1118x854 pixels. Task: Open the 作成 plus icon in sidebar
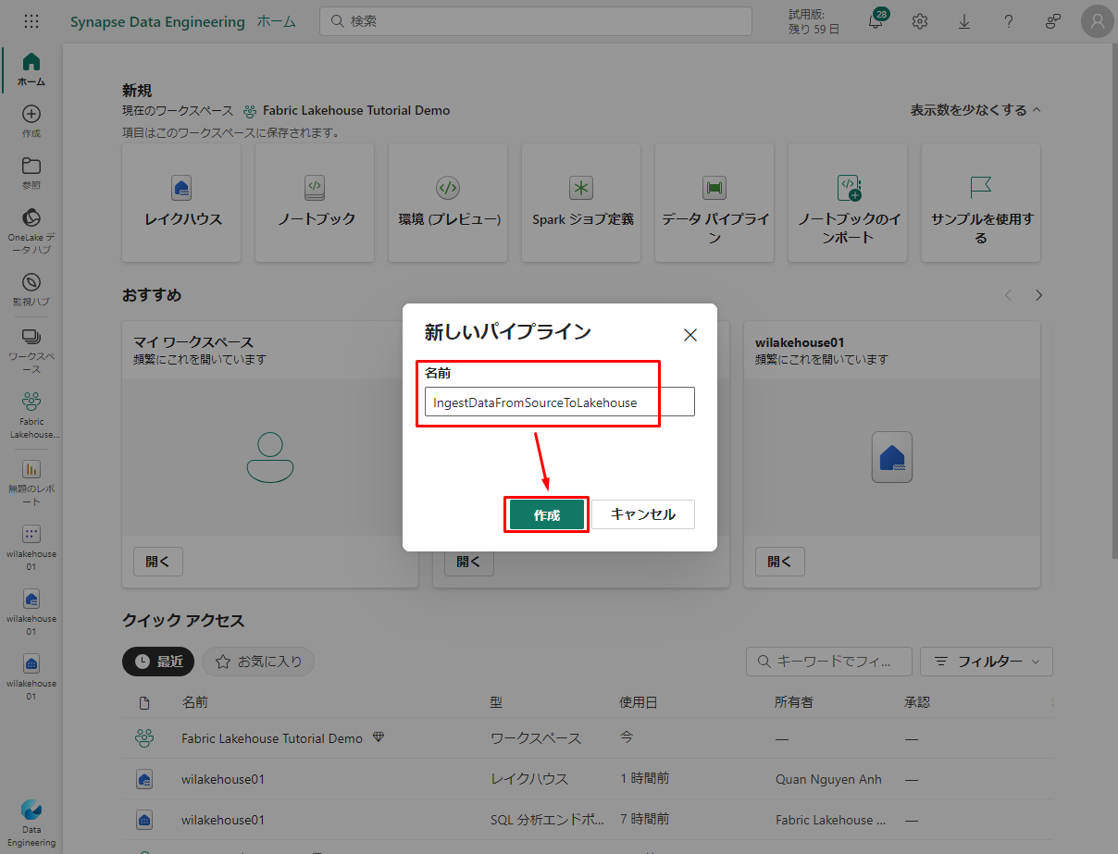[31, 115]
